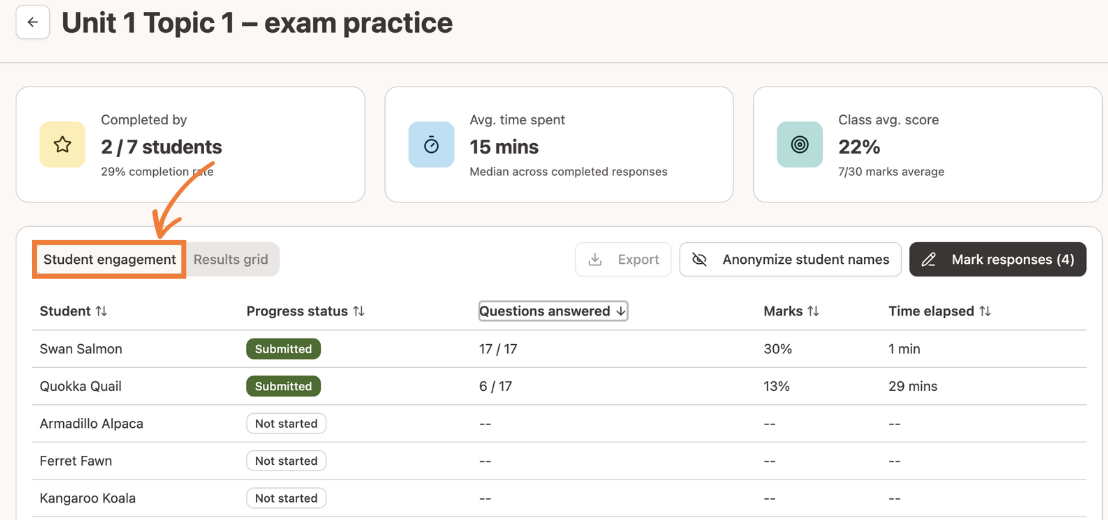
Task: Click the Export button
Action: point(623,260)
